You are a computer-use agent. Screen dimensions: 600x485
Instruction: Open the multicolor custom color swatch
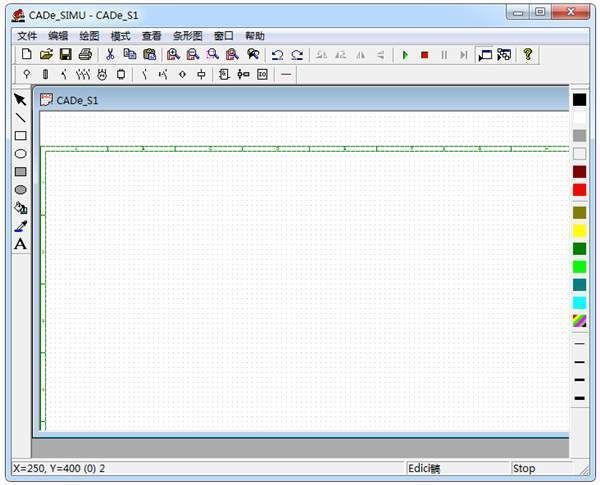click(x=579, y=321)
